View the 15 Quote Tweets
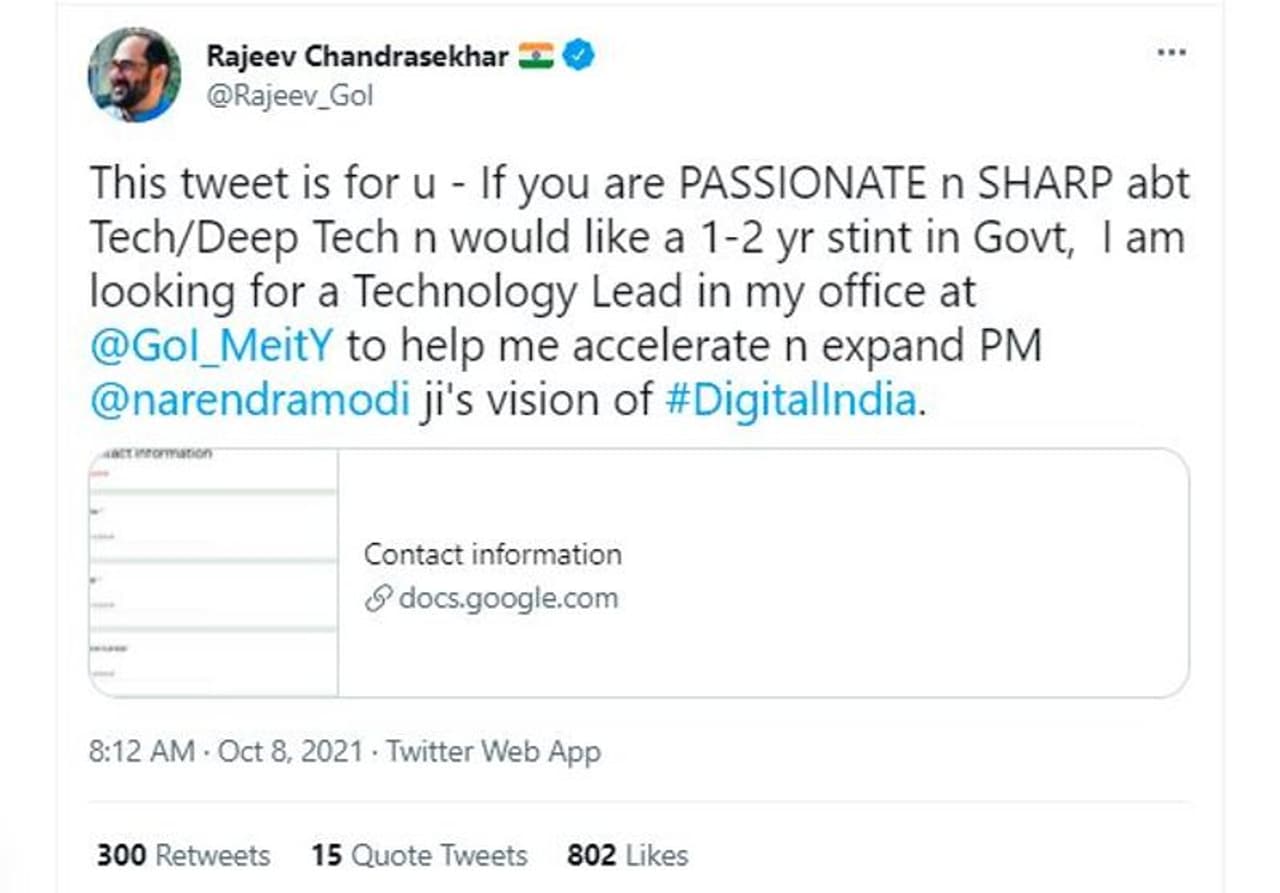The image size is (1280, 893). tap(419, 856)
